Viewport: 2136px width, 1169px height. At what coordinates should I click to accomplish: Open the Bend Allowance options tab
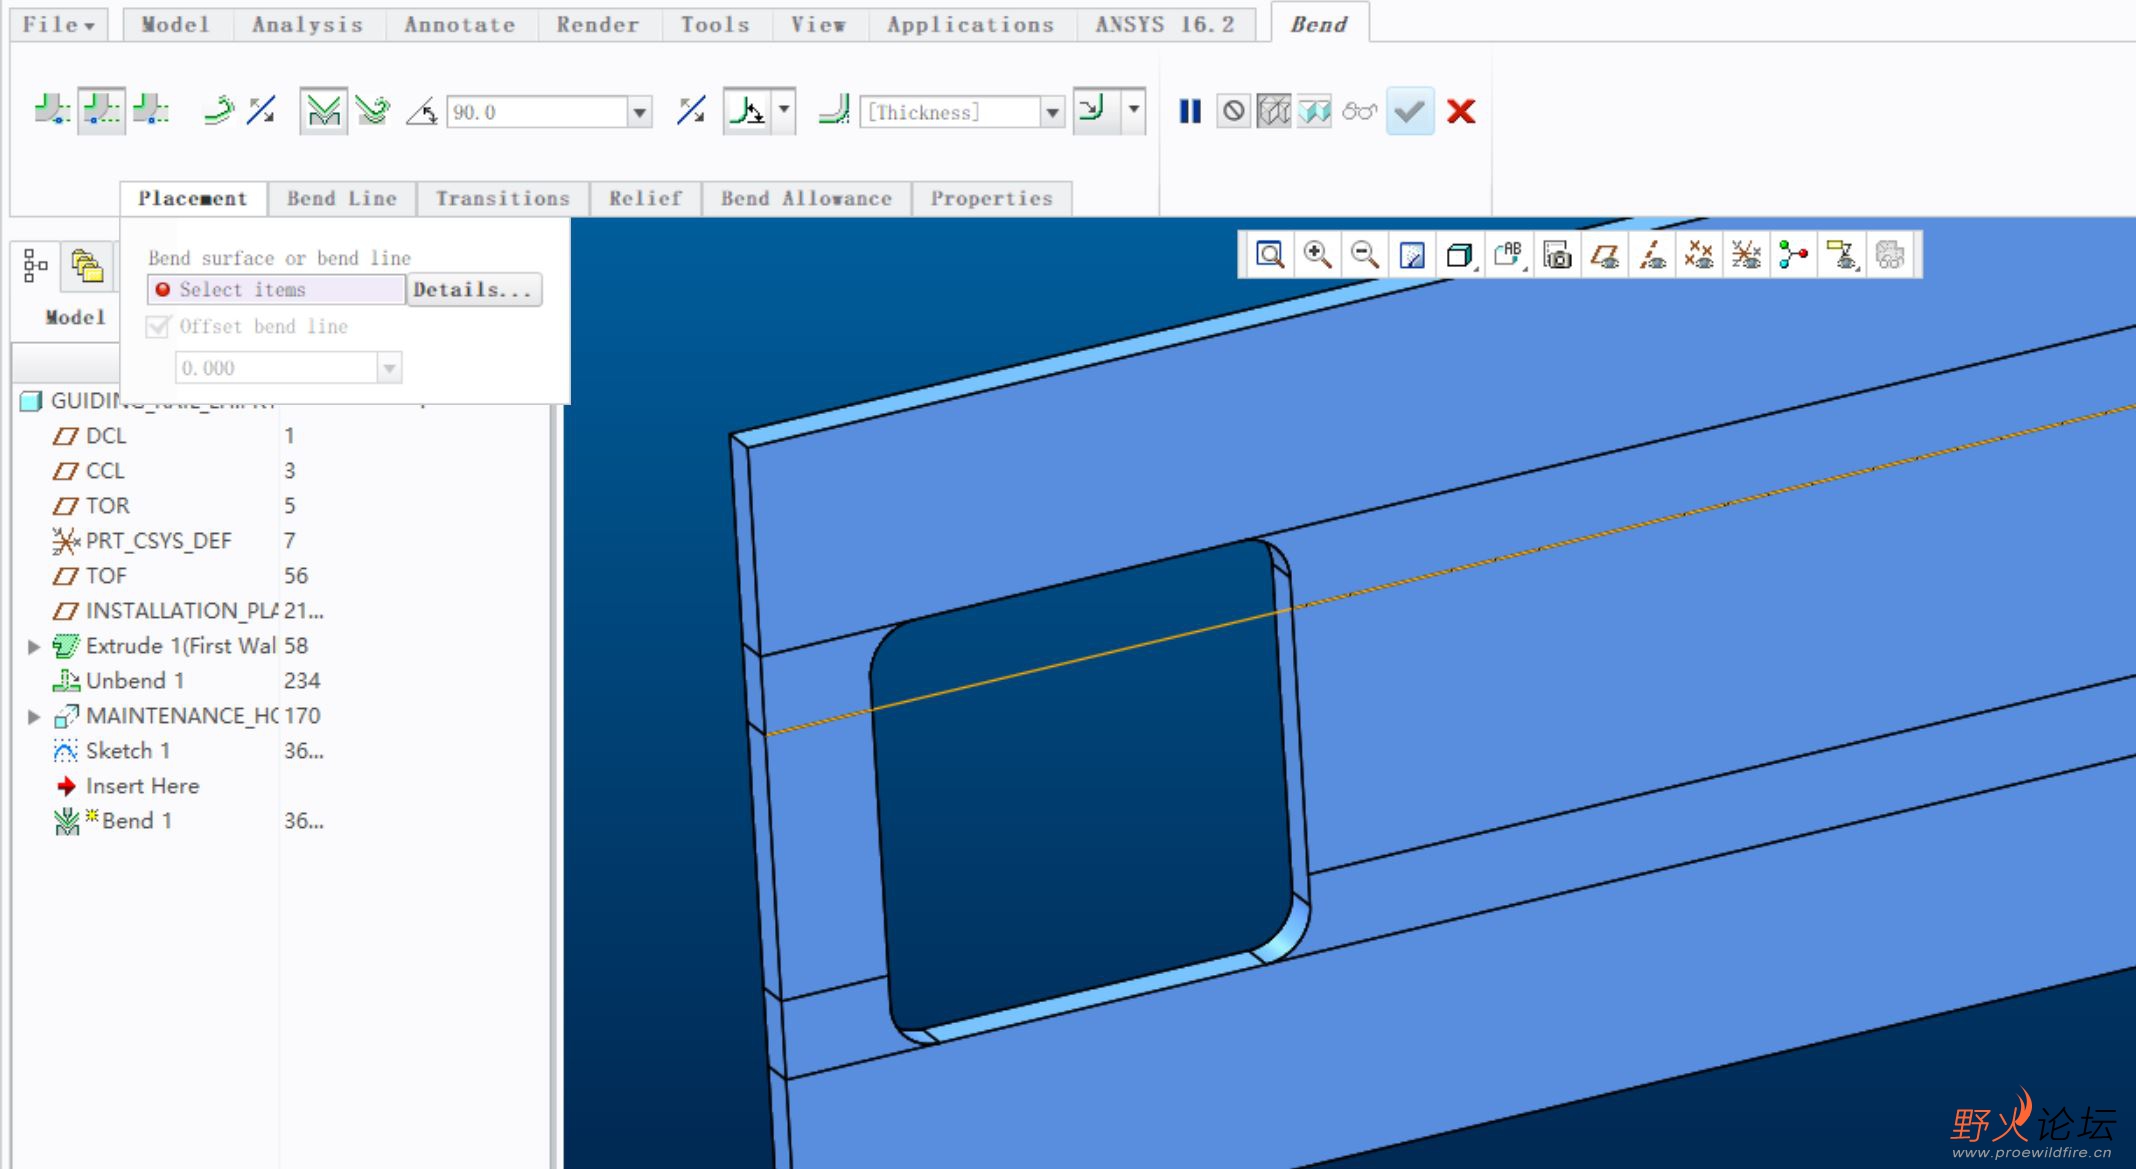807,198
